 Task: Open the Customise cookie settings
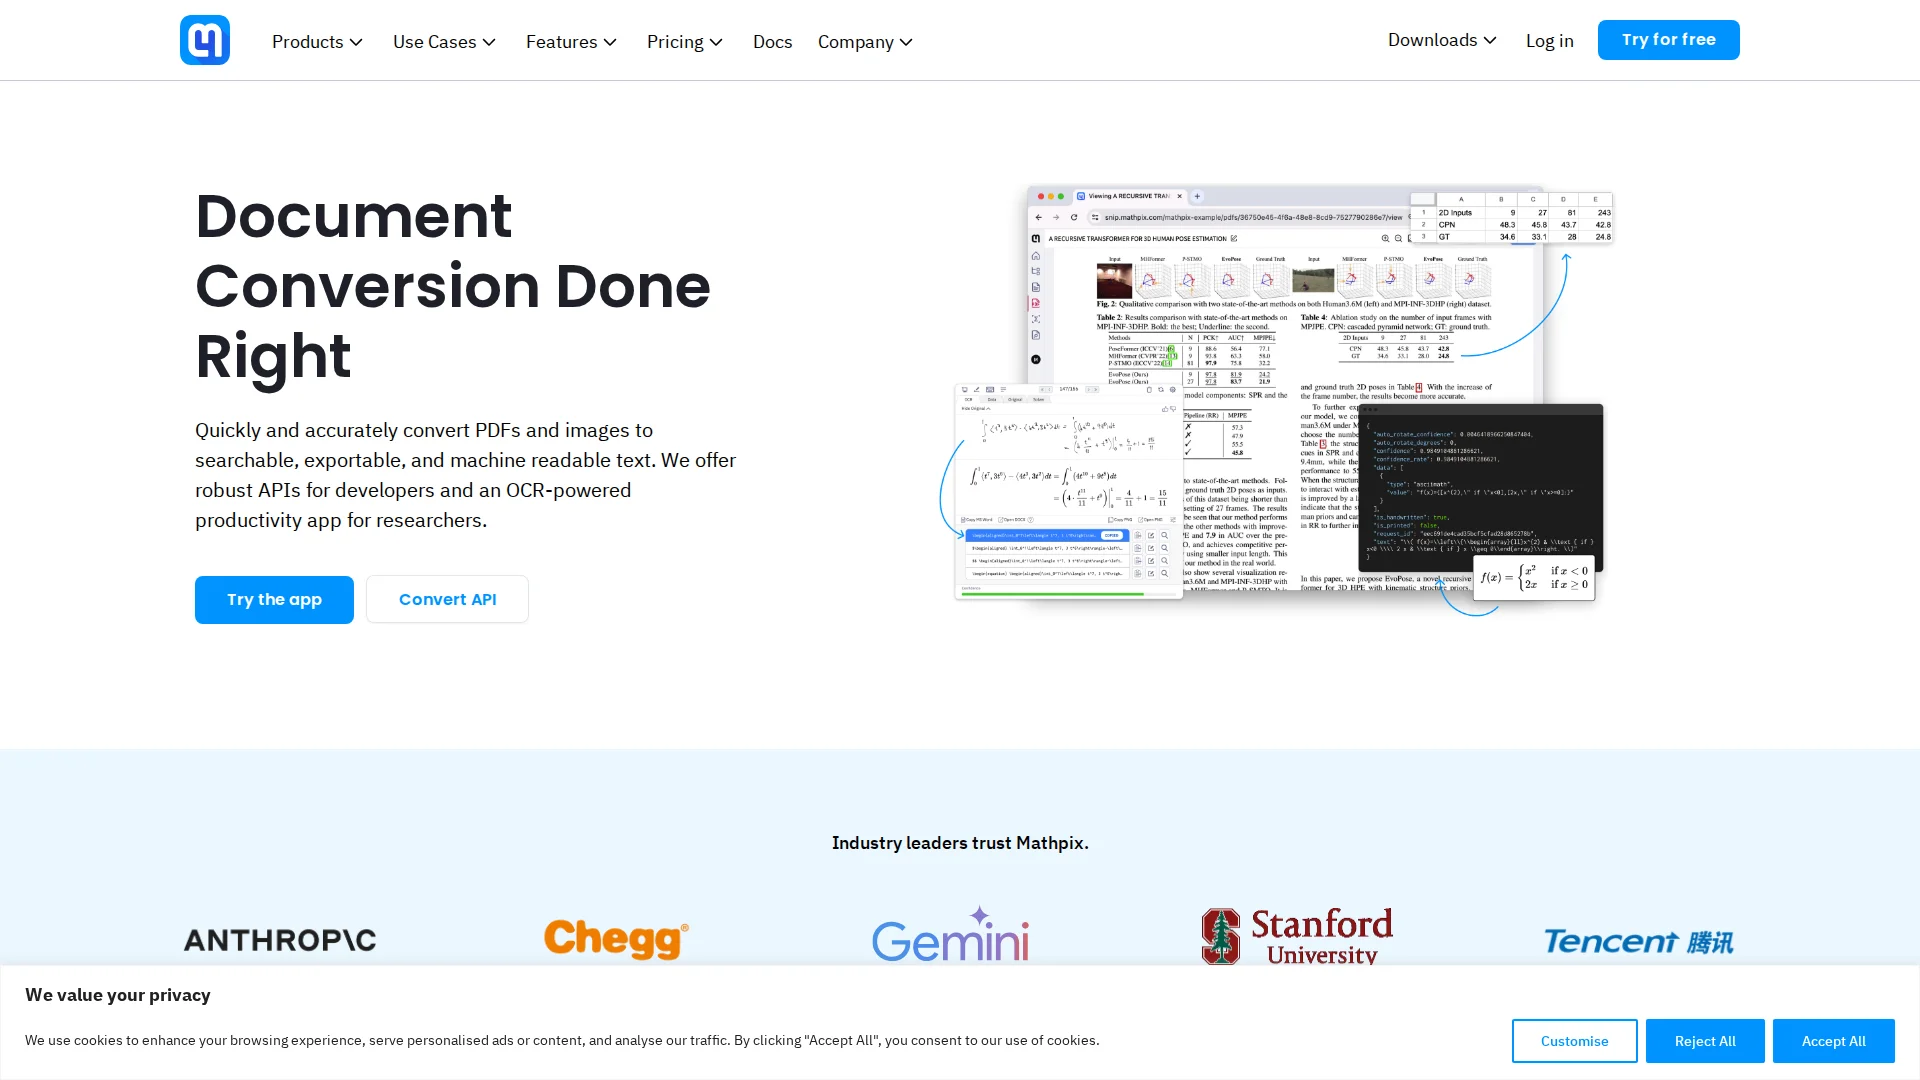(x=1574, y=1041)
